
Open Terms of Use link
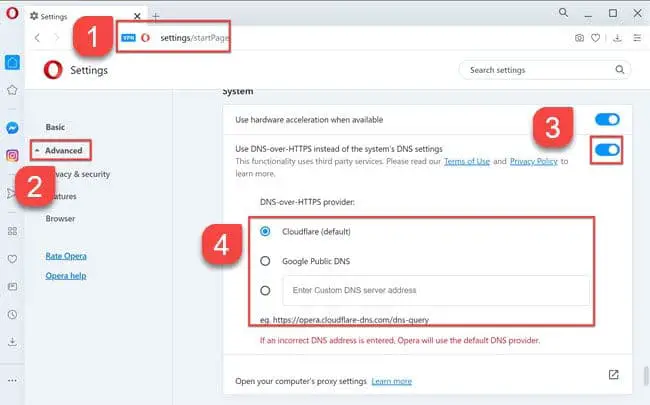(467, 161)
